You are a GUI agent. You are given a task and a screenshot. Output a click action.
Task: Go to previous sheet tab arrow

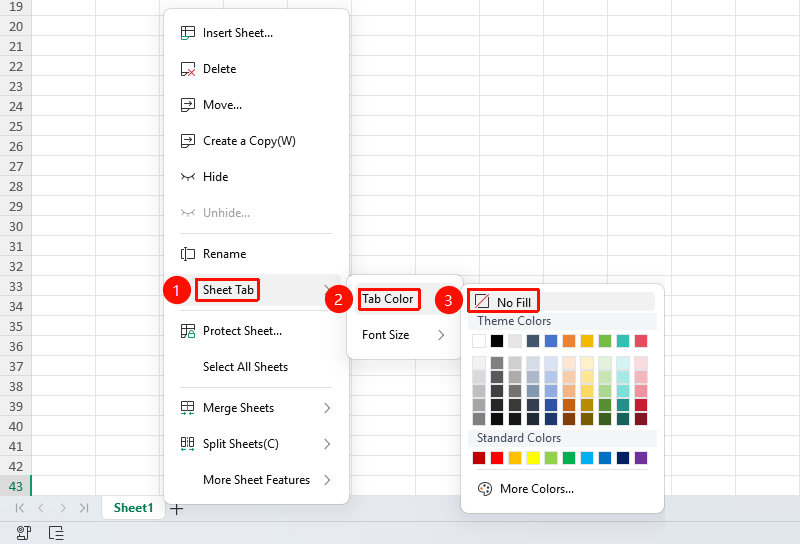coord(41,508)
